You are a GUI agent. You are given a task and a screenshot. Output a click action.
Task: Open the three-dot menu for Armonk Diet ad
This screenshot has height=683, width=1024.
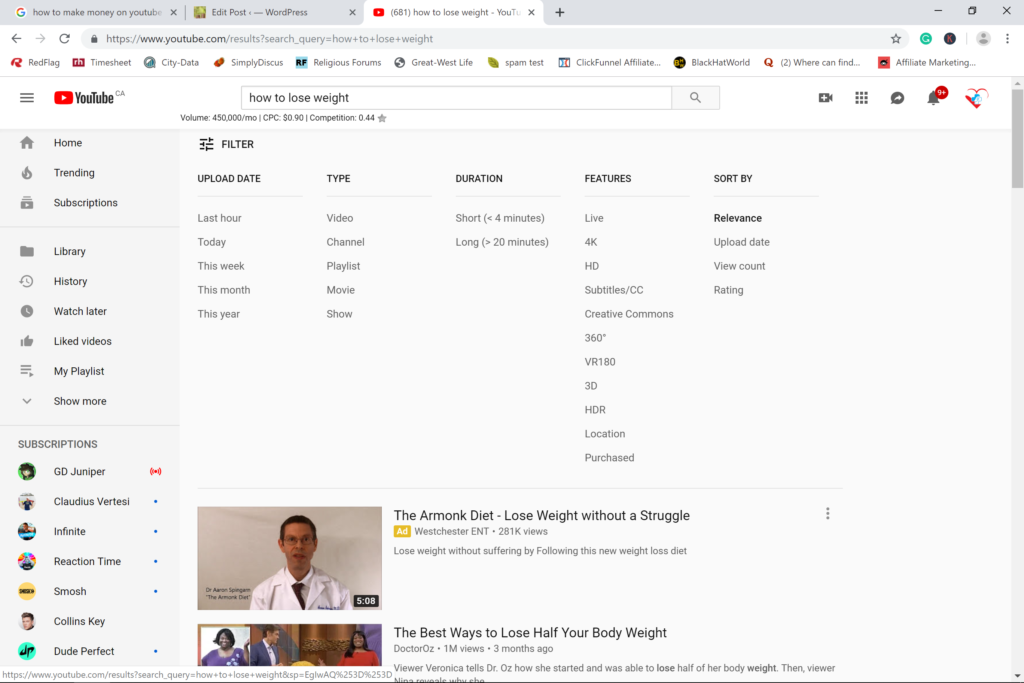click(x=827, y=514)
